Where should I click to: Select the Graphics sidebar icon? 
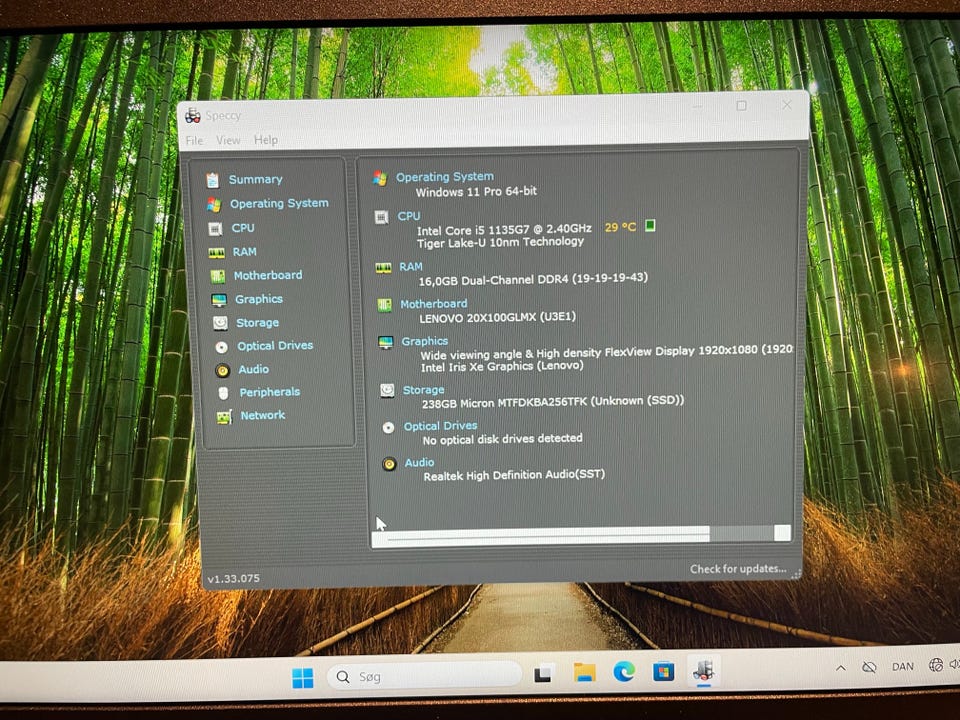218,299
